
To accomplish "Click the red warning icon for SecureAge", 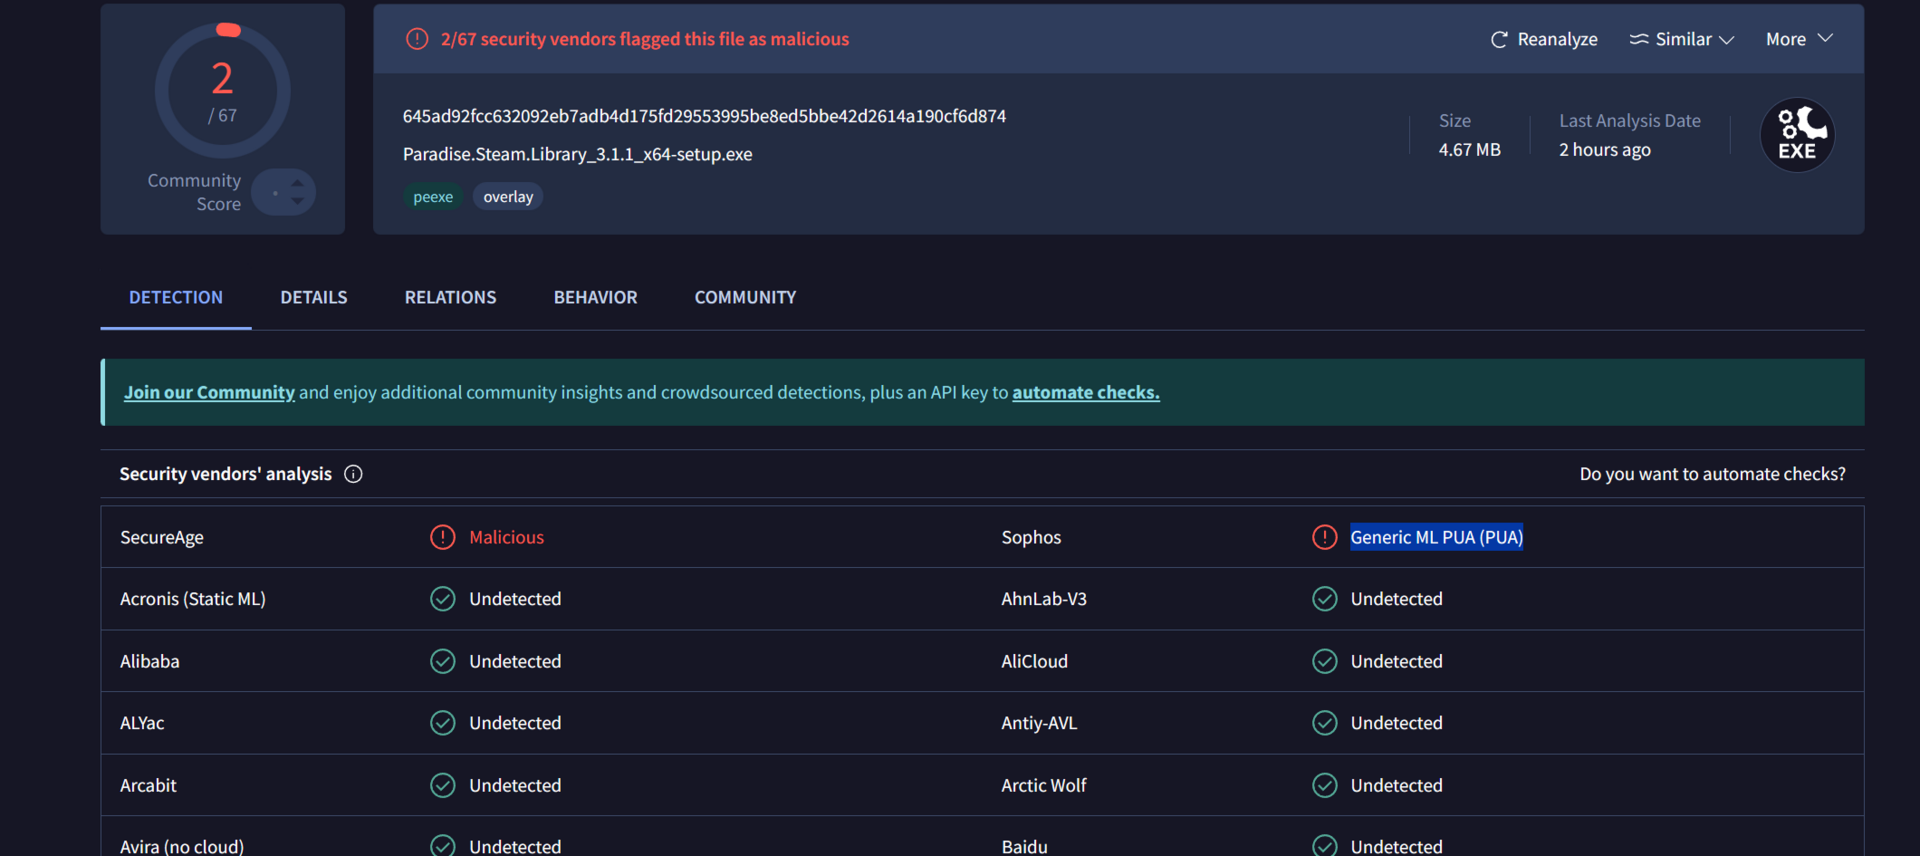I will tap(442, 537).
